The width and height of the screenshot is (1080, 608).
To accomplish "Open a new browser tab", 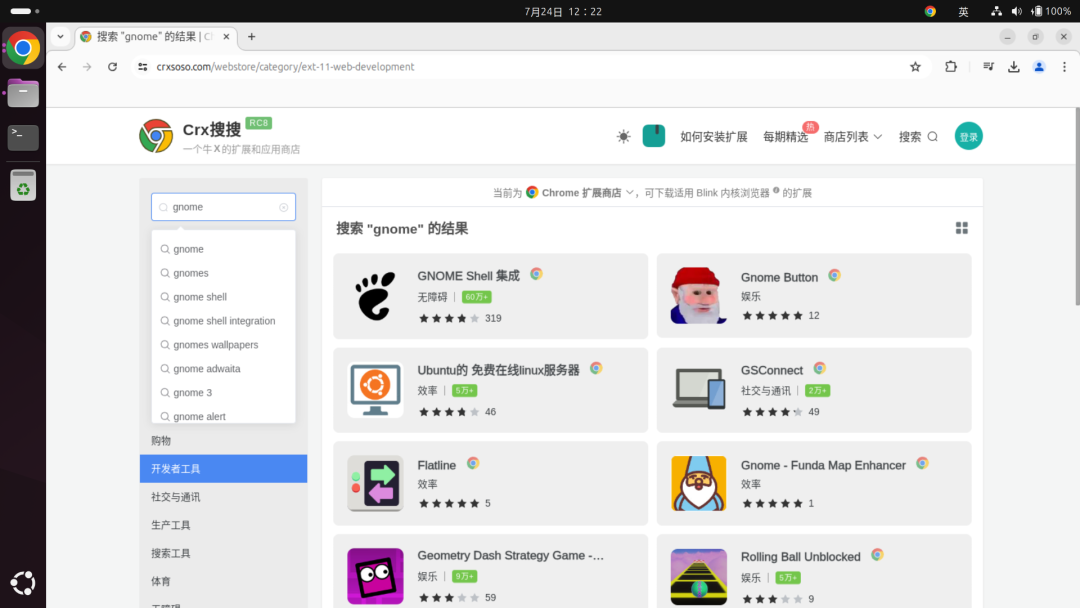I will (x=251, y=36).
